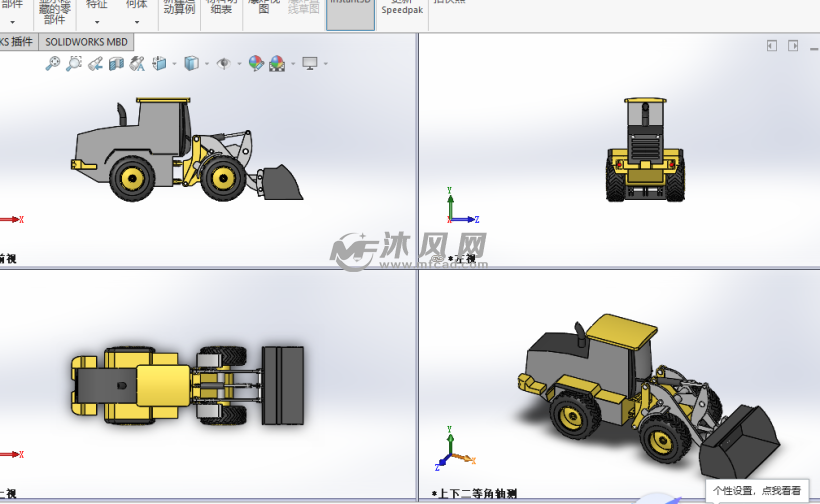Click the Speedpak update button

(x=401, y=8)
